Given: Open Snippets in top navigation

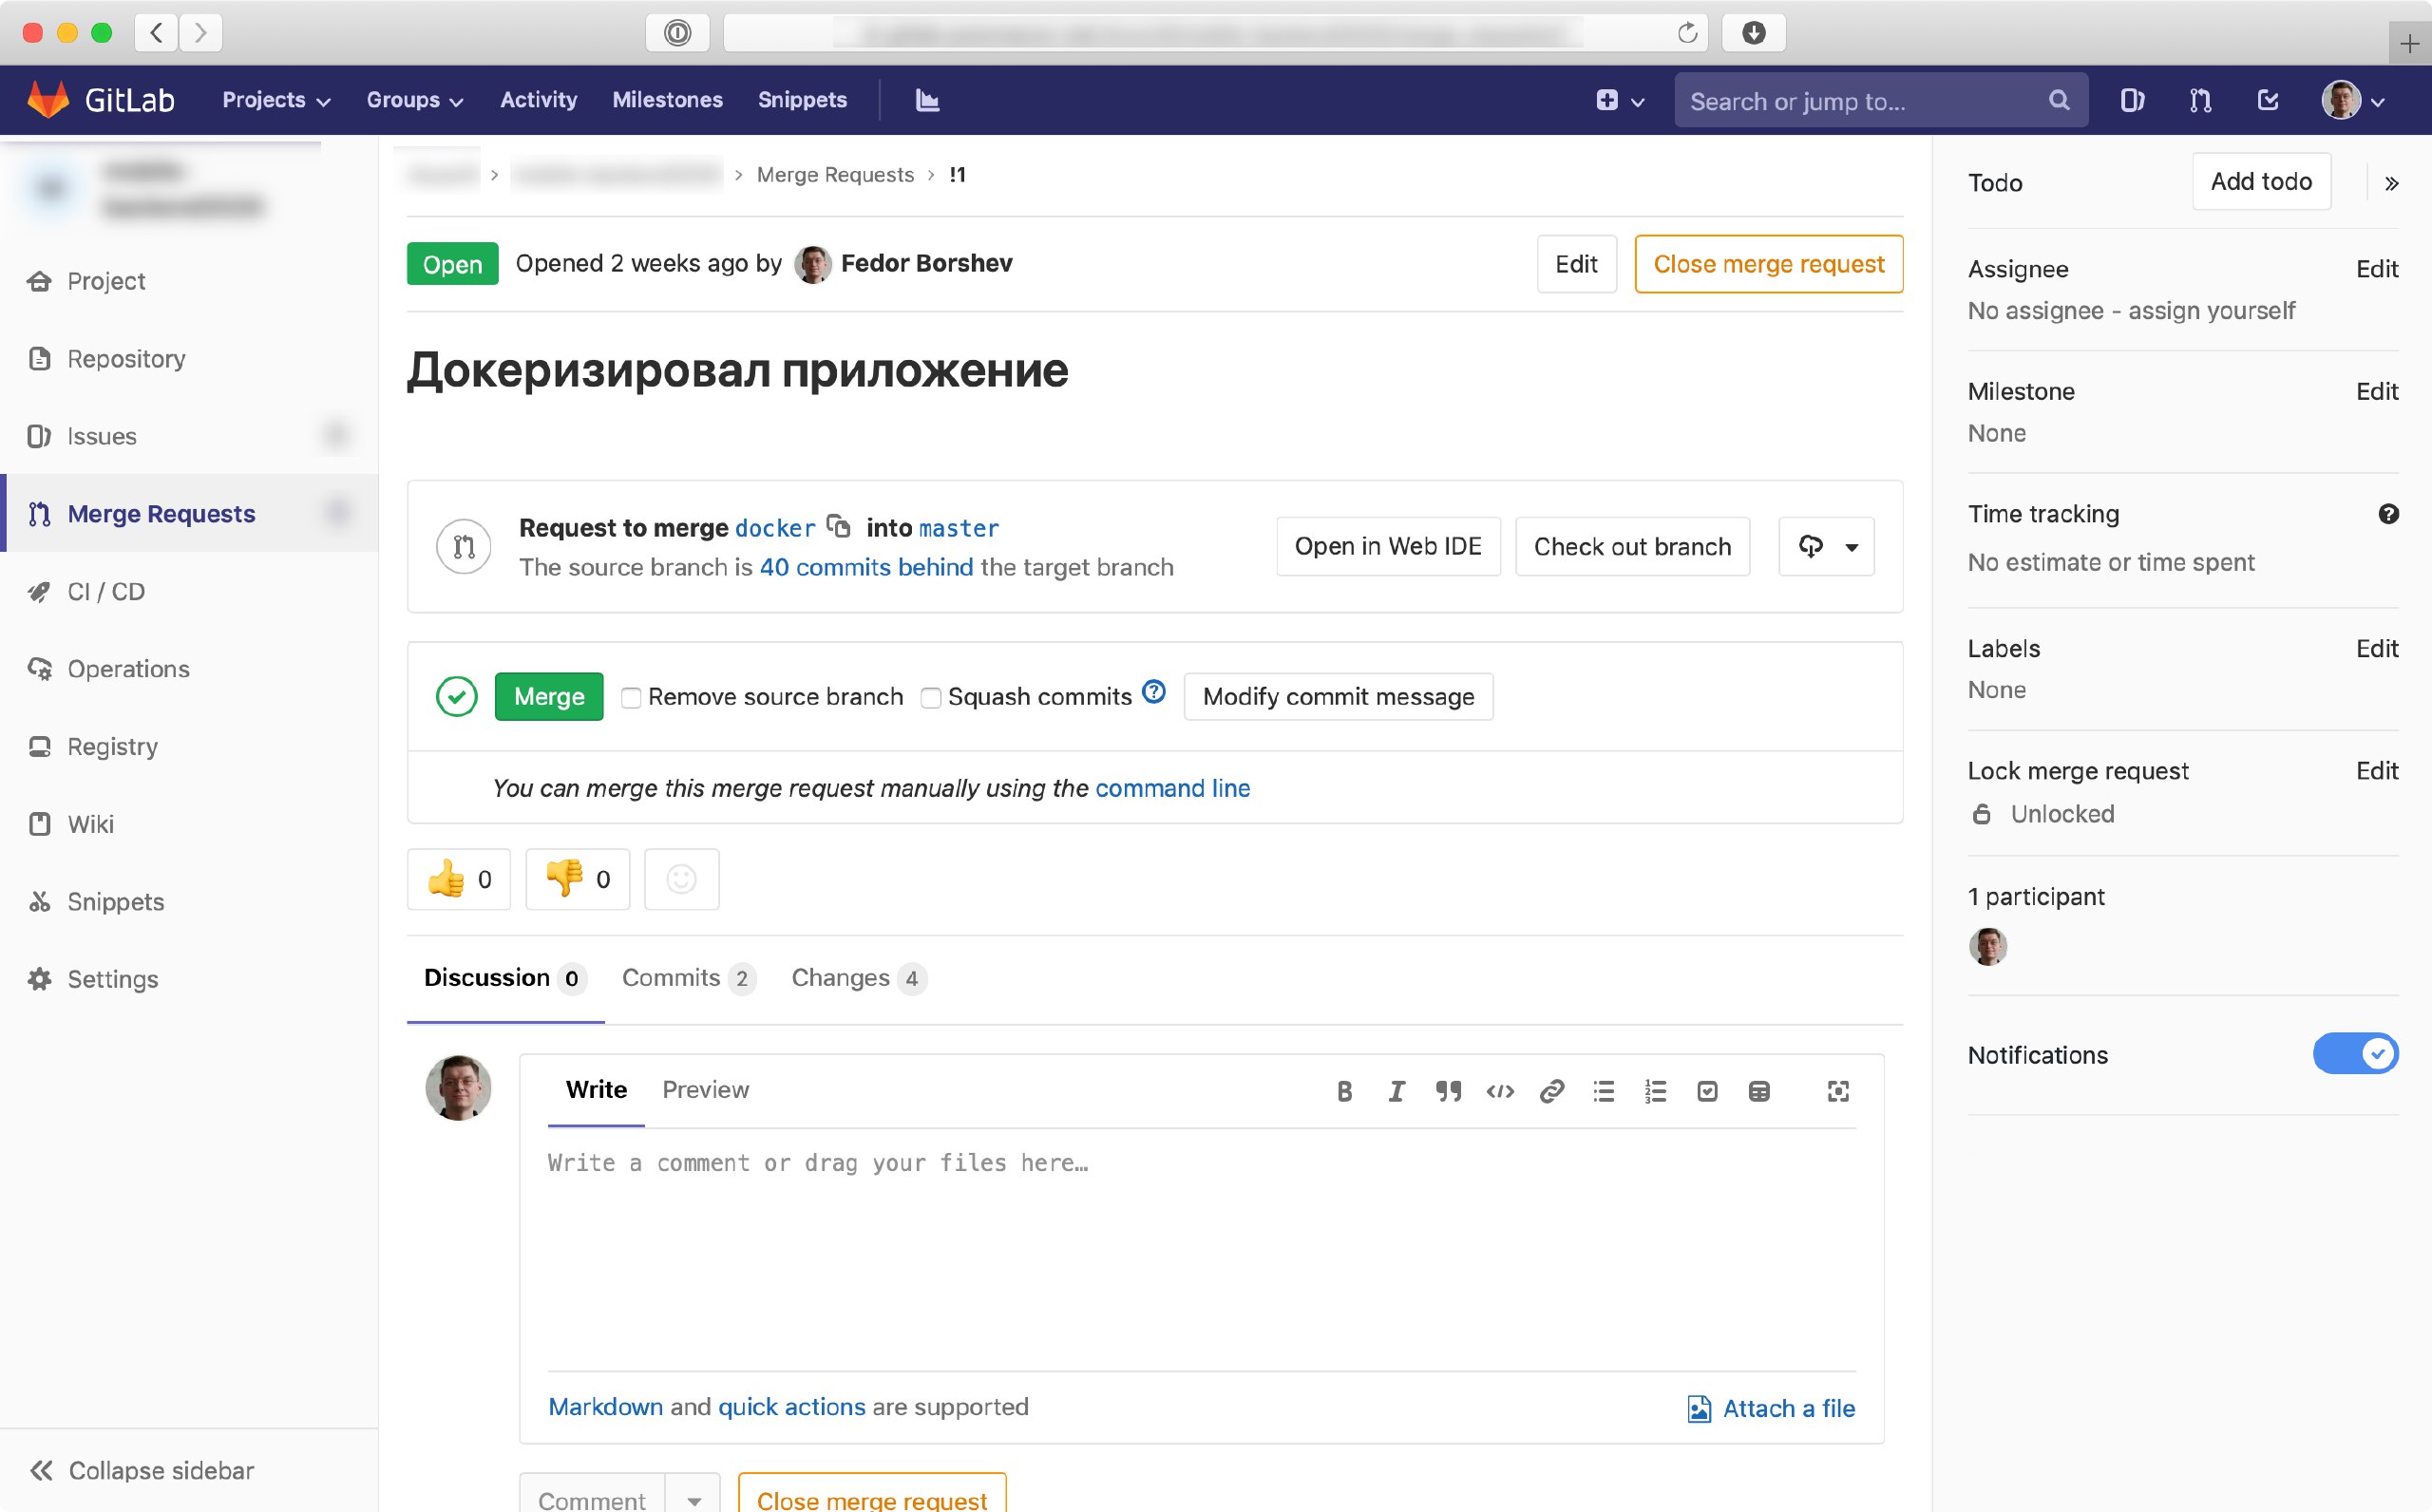Looking at the screenshot, I should tap(802, 100).
